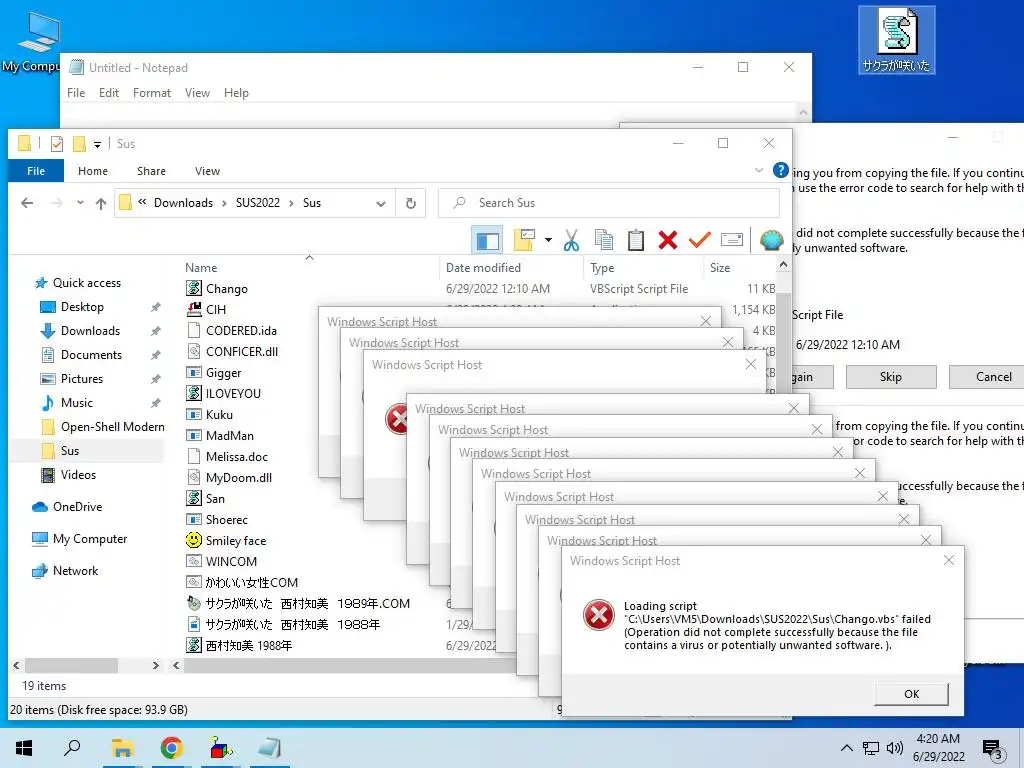Click the Downloads breadcrumb in address bar
Image resolution: width=1024 pixels, height=768 pixels.
click(x=184, y=203)
